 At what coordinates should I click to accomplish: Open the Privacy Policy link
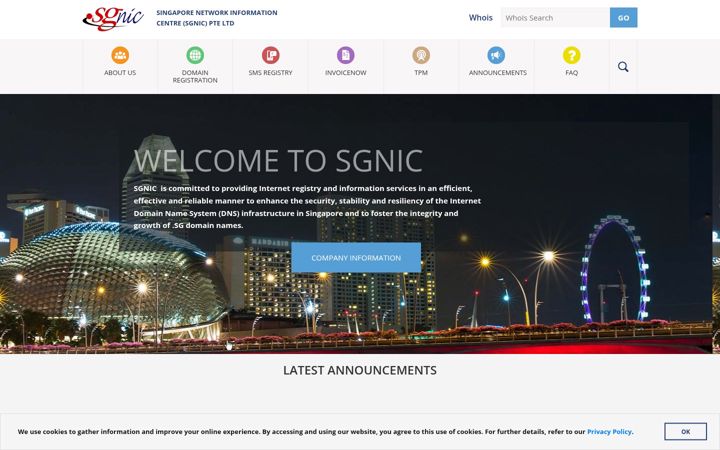(609, 432)
